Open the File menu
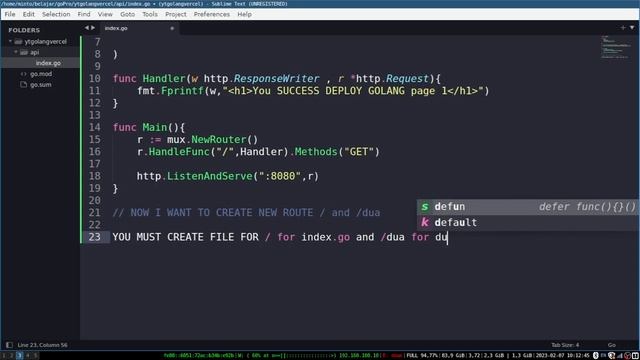 [10, 14]
